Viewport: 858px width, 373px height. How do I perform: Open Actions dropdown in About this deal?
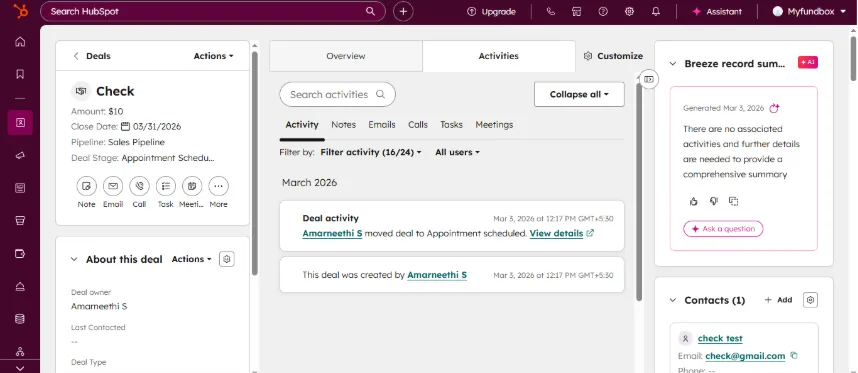[192, 259]
